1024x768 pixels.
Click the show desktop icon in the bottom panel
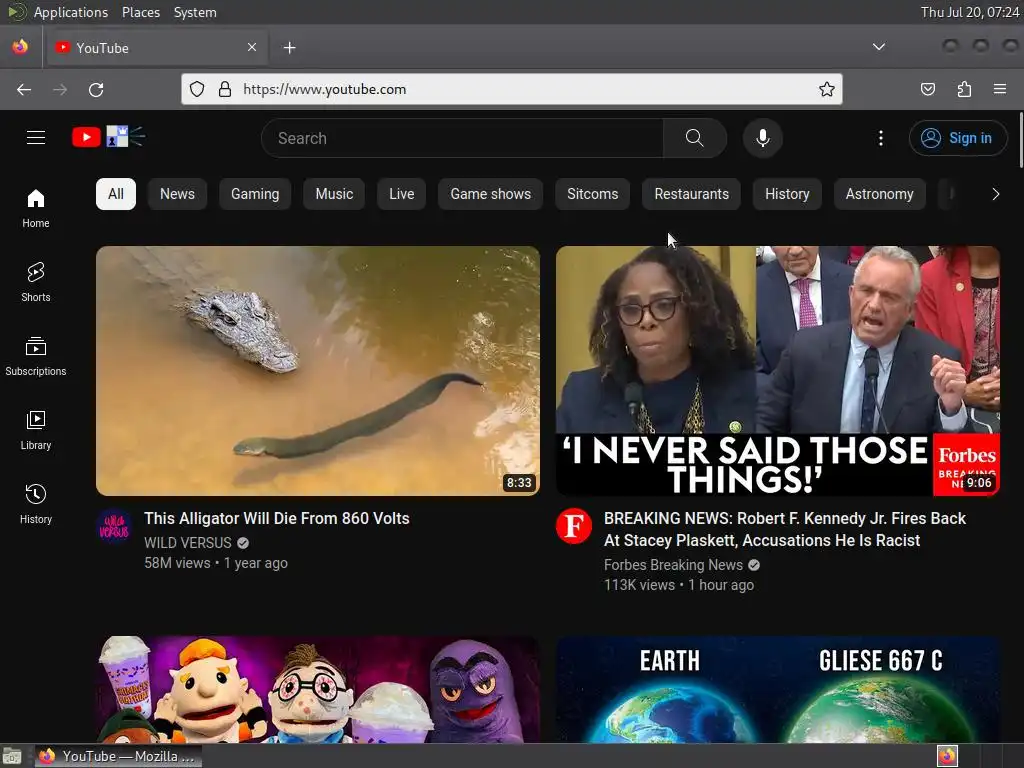click(x=11, y=756)
